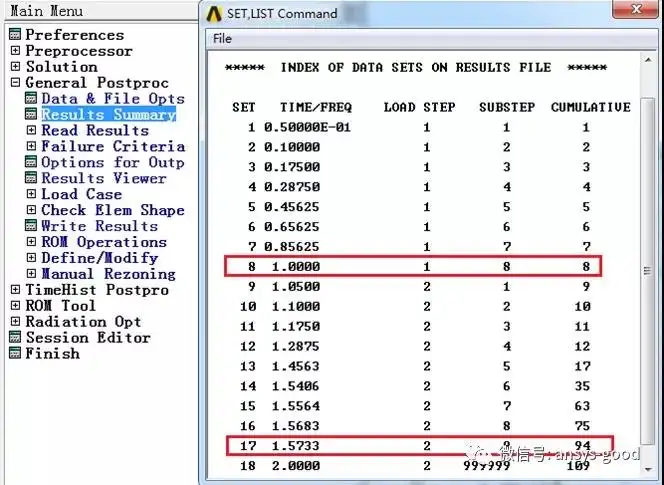The width and height of the screenshot is (664, 485).
Task: Select Load Case entry
Action: click(81, 194)
